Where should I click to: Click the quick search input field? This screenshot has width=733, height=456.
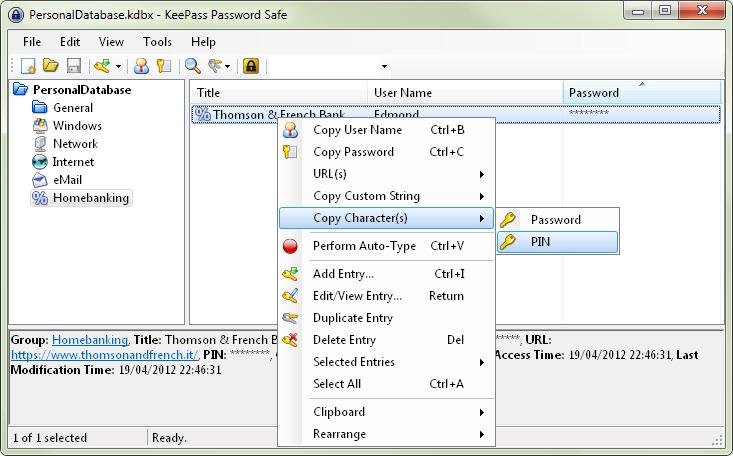pos(325,66)
